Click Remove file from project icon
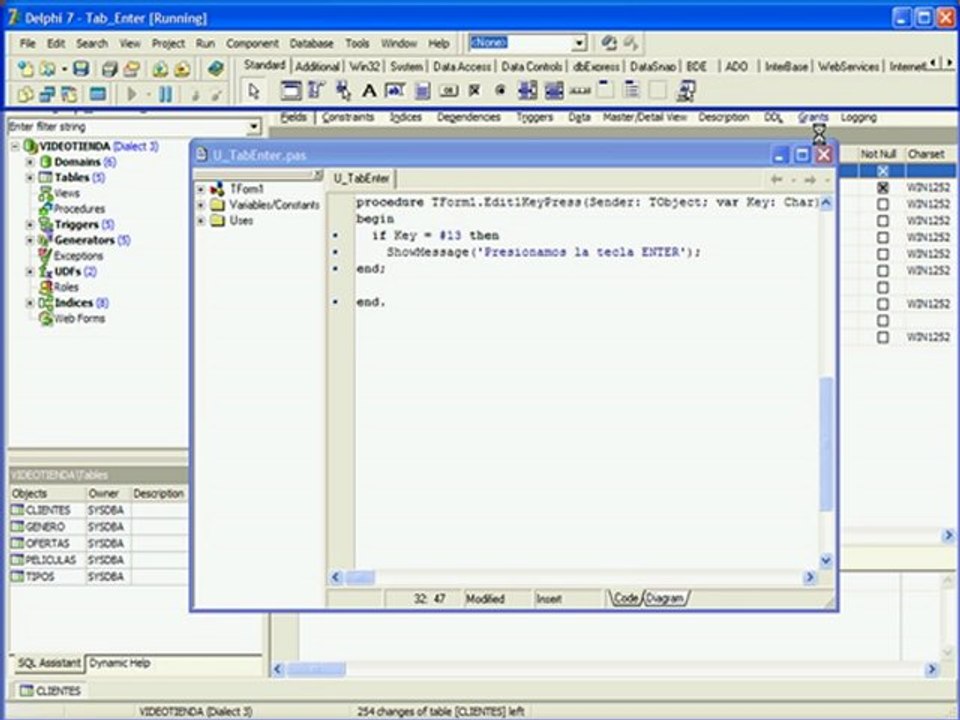Image resolution: width=960 pixels, height=720 pixels. [182, 69]
